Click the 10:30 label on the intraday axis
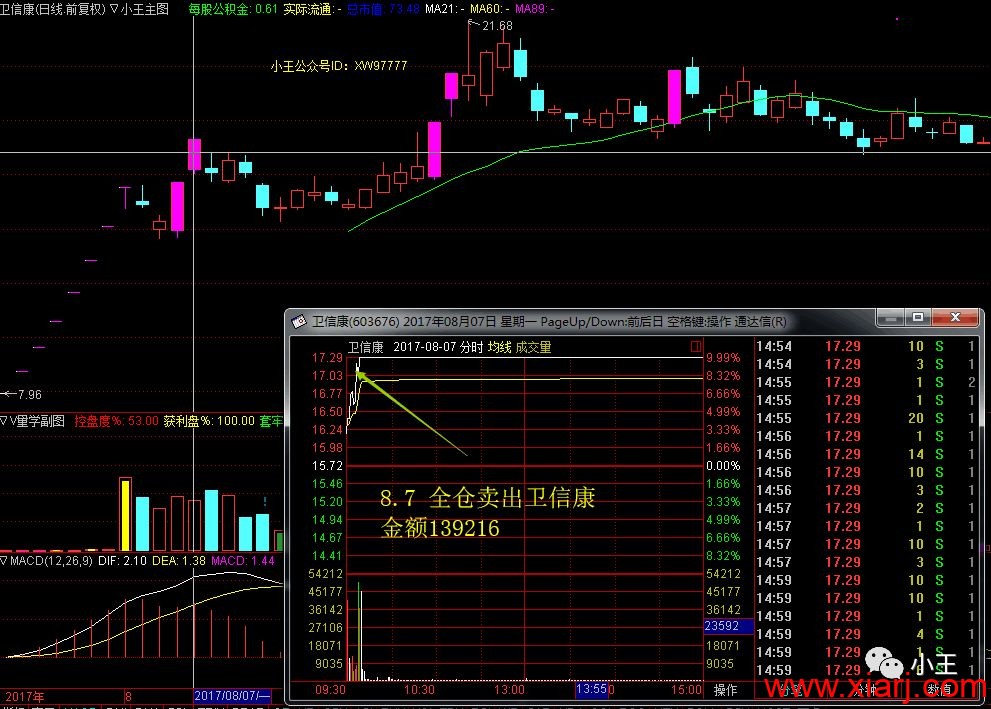 419,689
